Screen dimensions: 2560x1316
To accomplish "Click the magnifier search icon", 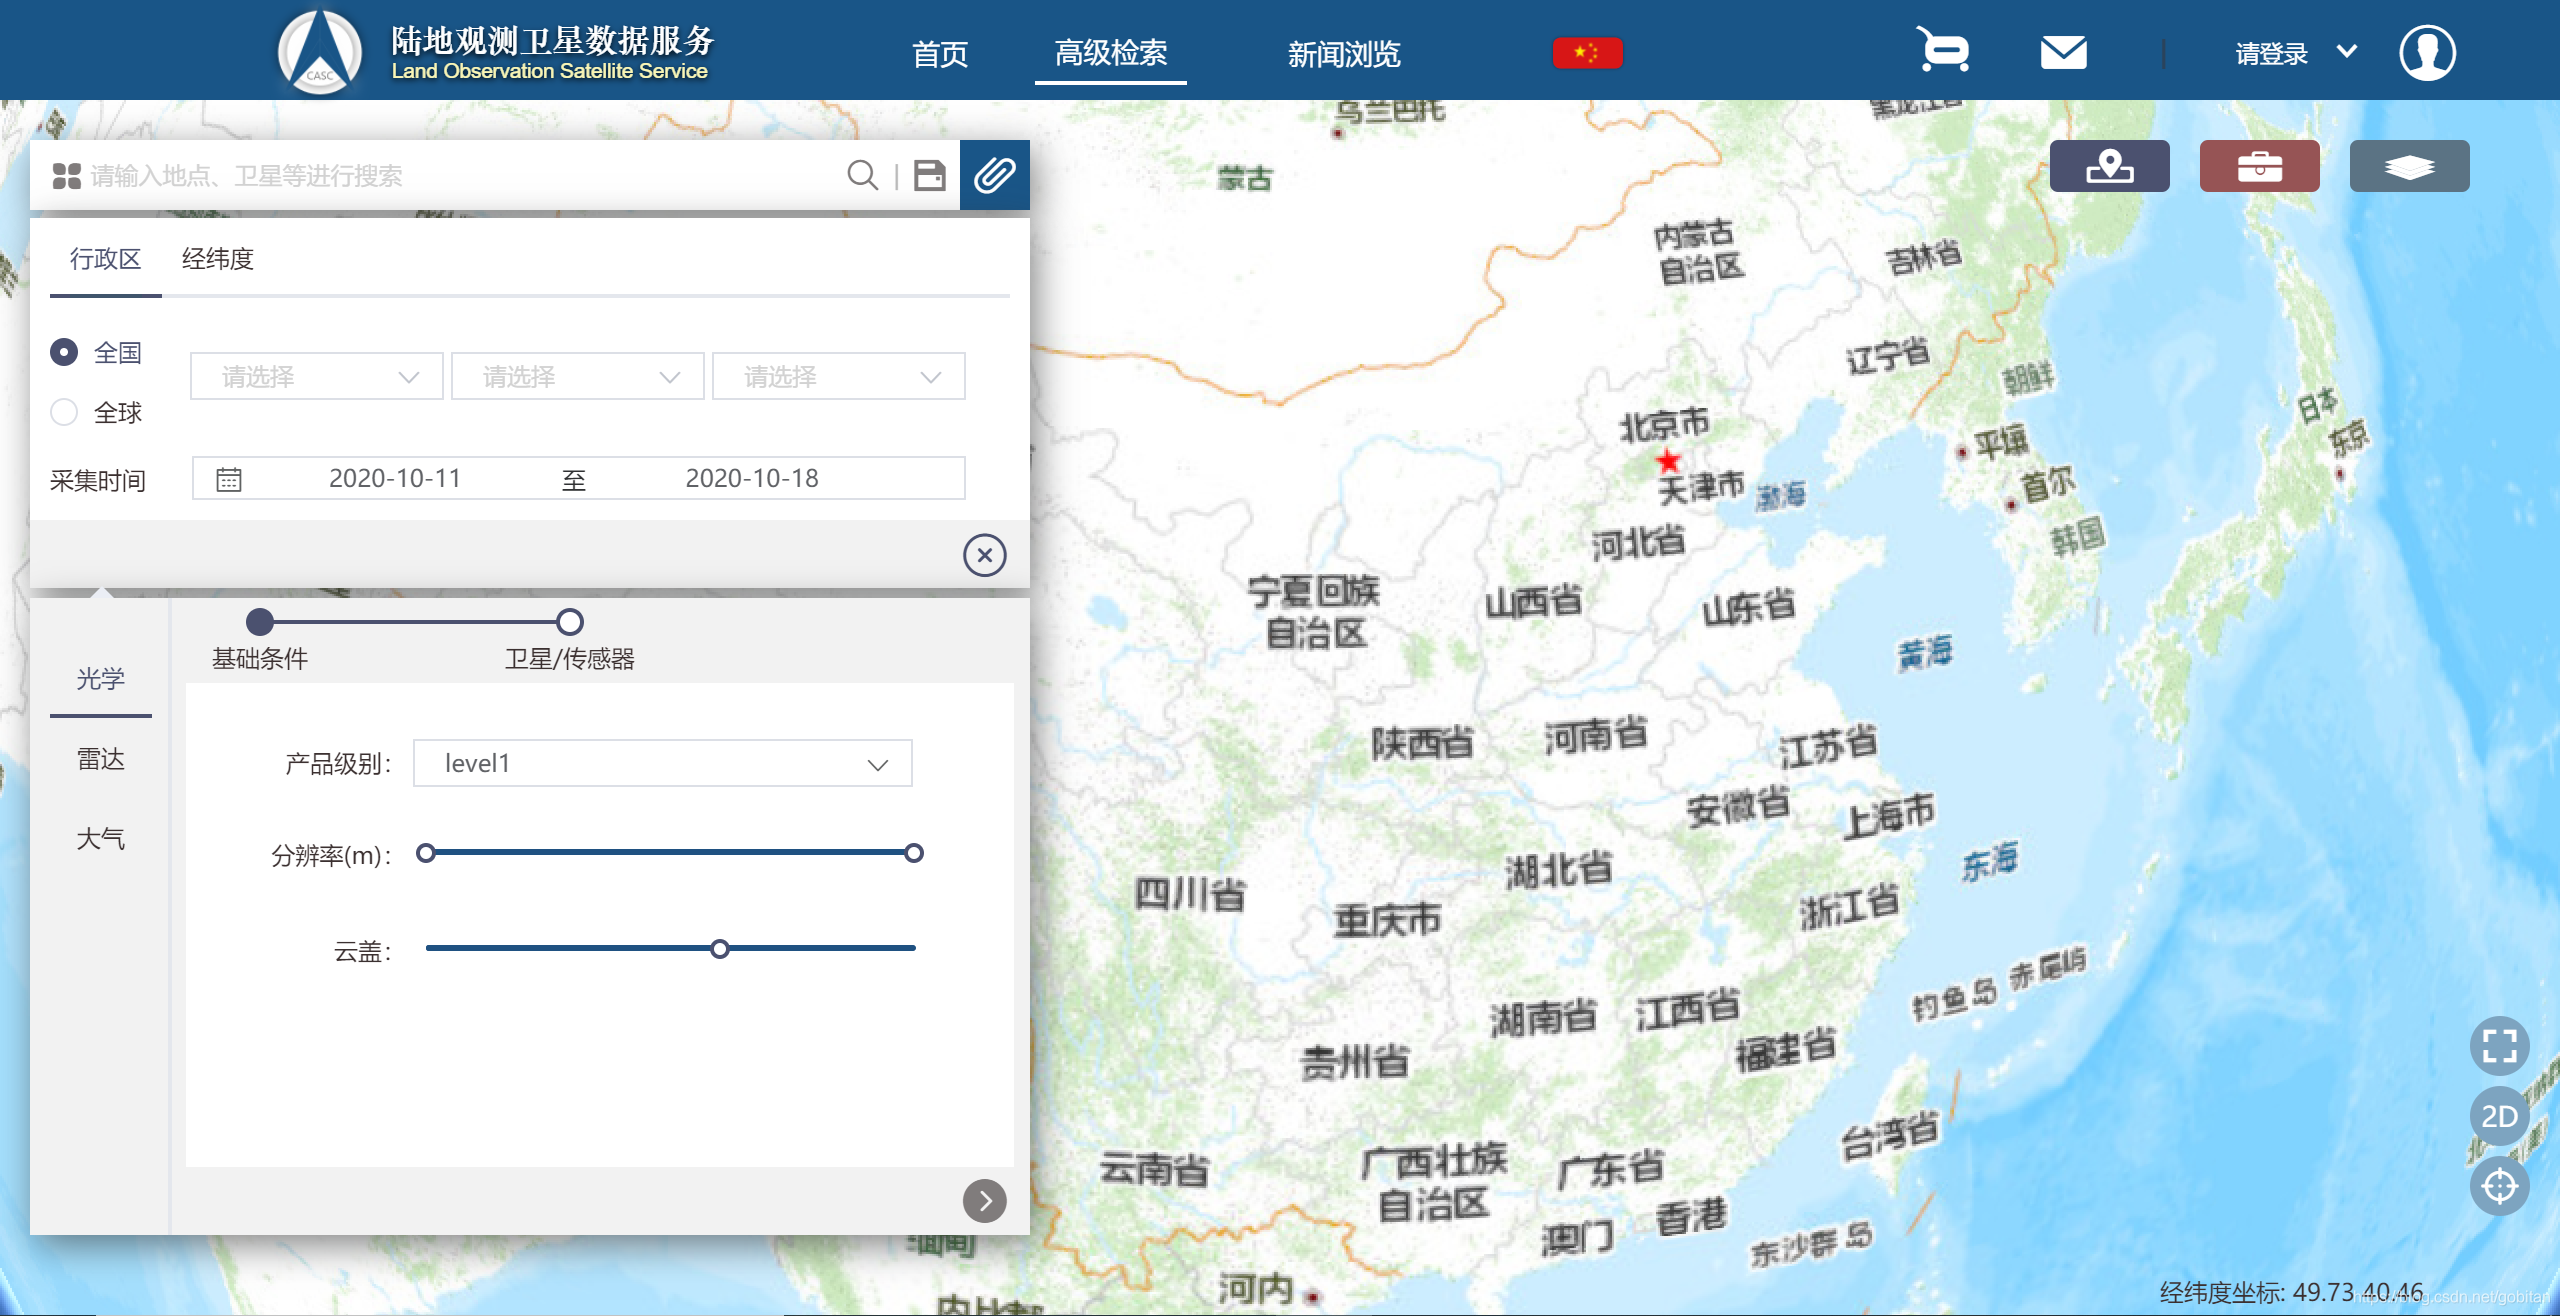I will tap(861, 175).
